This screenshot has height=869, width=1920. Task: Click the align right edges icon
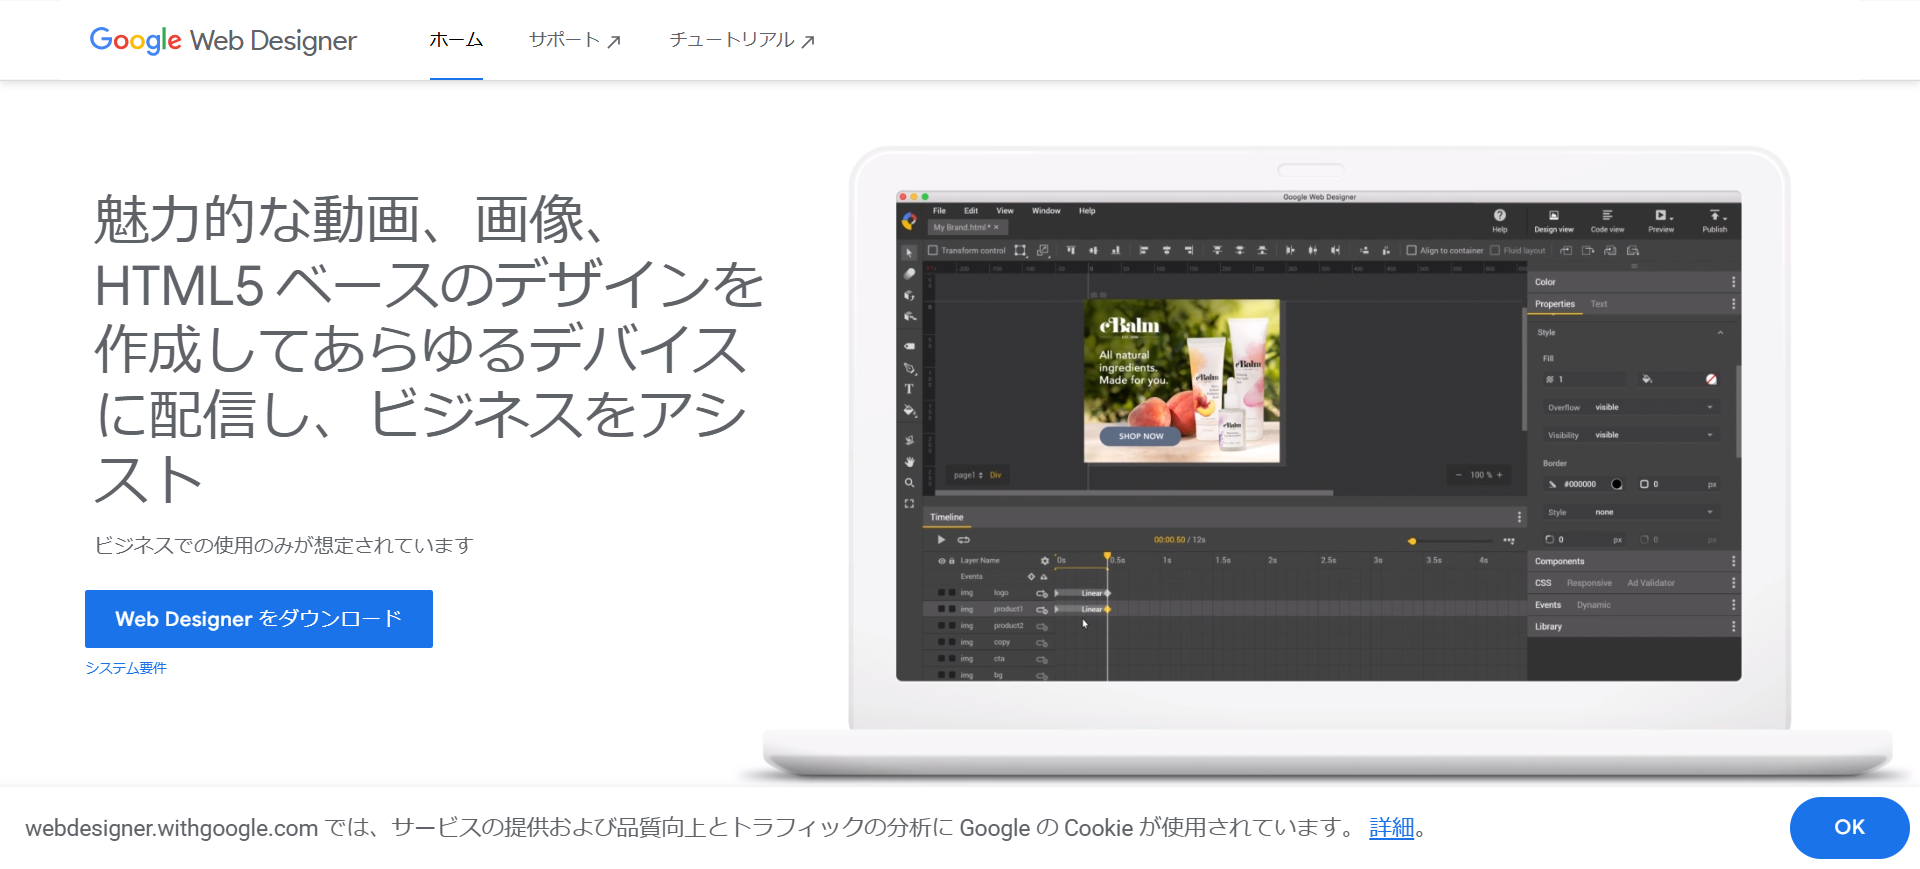tap(1188, 250)
